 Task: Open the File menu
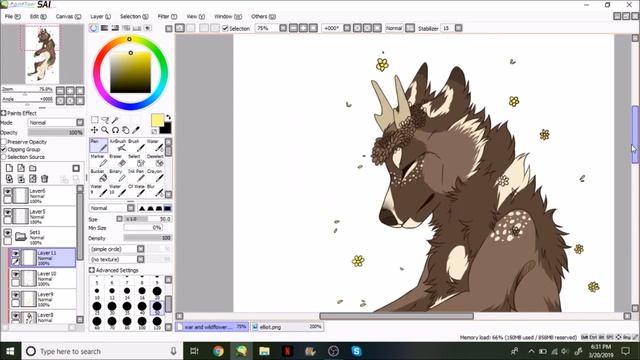(x=12, y=16)
